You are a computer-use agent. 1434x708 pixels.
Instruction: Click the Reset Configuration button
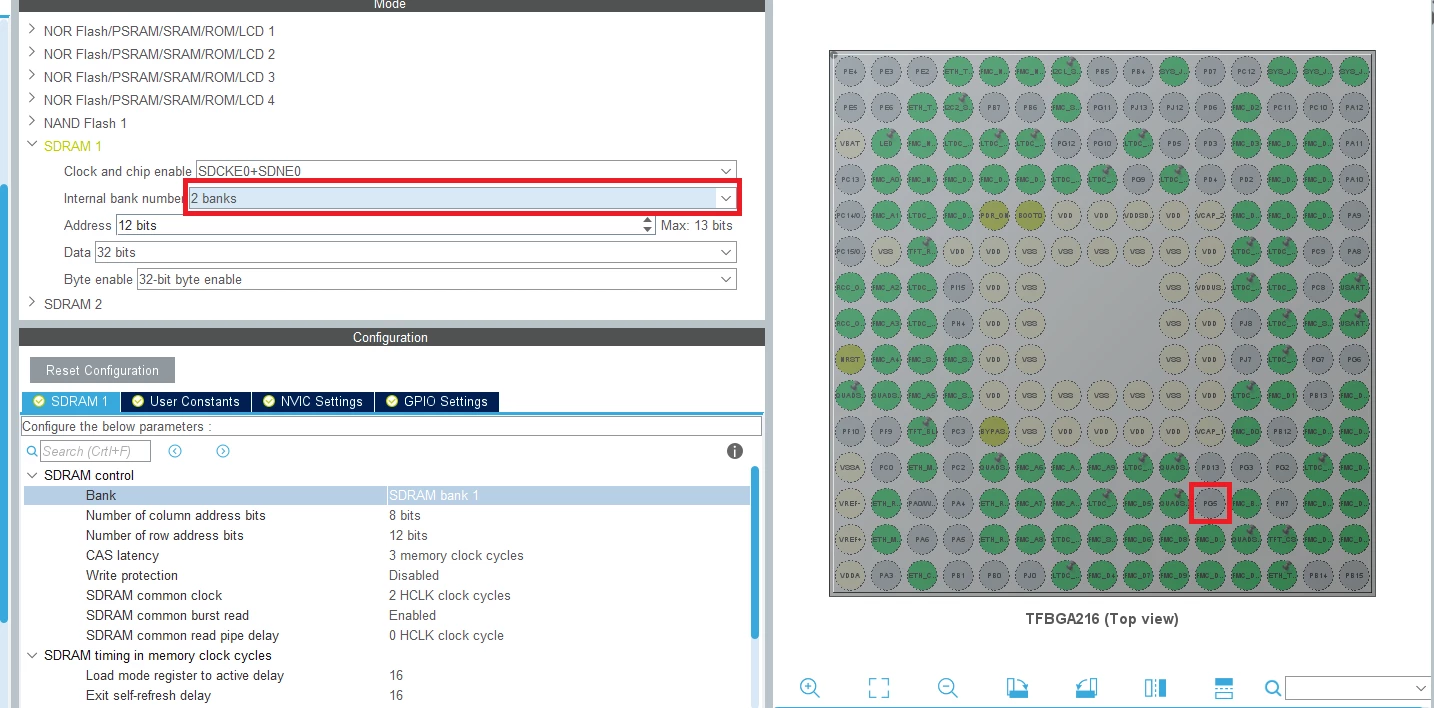pyautogui.click(x=102, y=370)
